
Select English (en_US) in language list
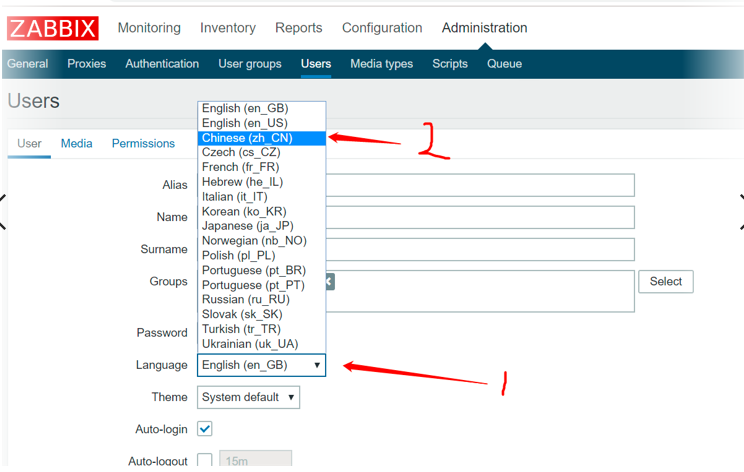click(x=261, y=123)
